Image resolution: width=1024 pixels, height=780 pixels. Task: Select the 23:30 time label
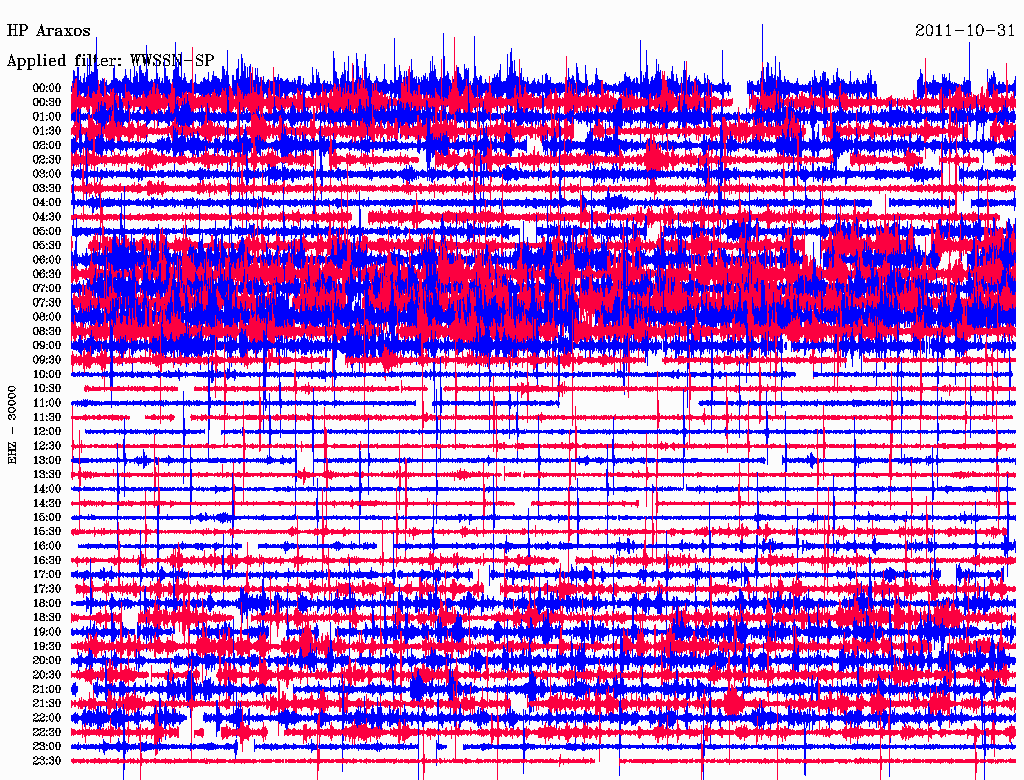tap(47, 761)
